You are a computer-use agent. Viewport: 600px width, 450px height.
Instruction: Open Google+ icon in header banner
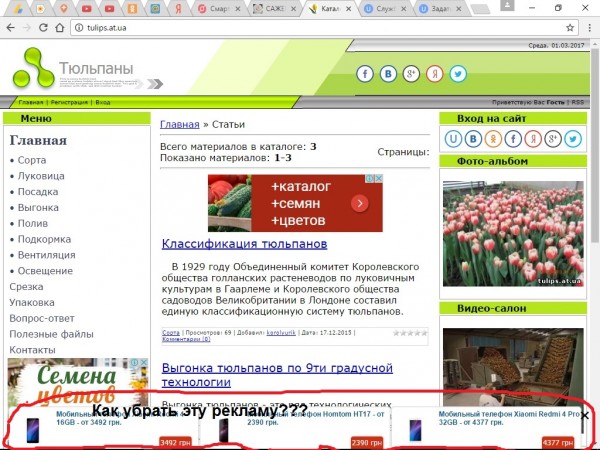[x=411, y=73]
